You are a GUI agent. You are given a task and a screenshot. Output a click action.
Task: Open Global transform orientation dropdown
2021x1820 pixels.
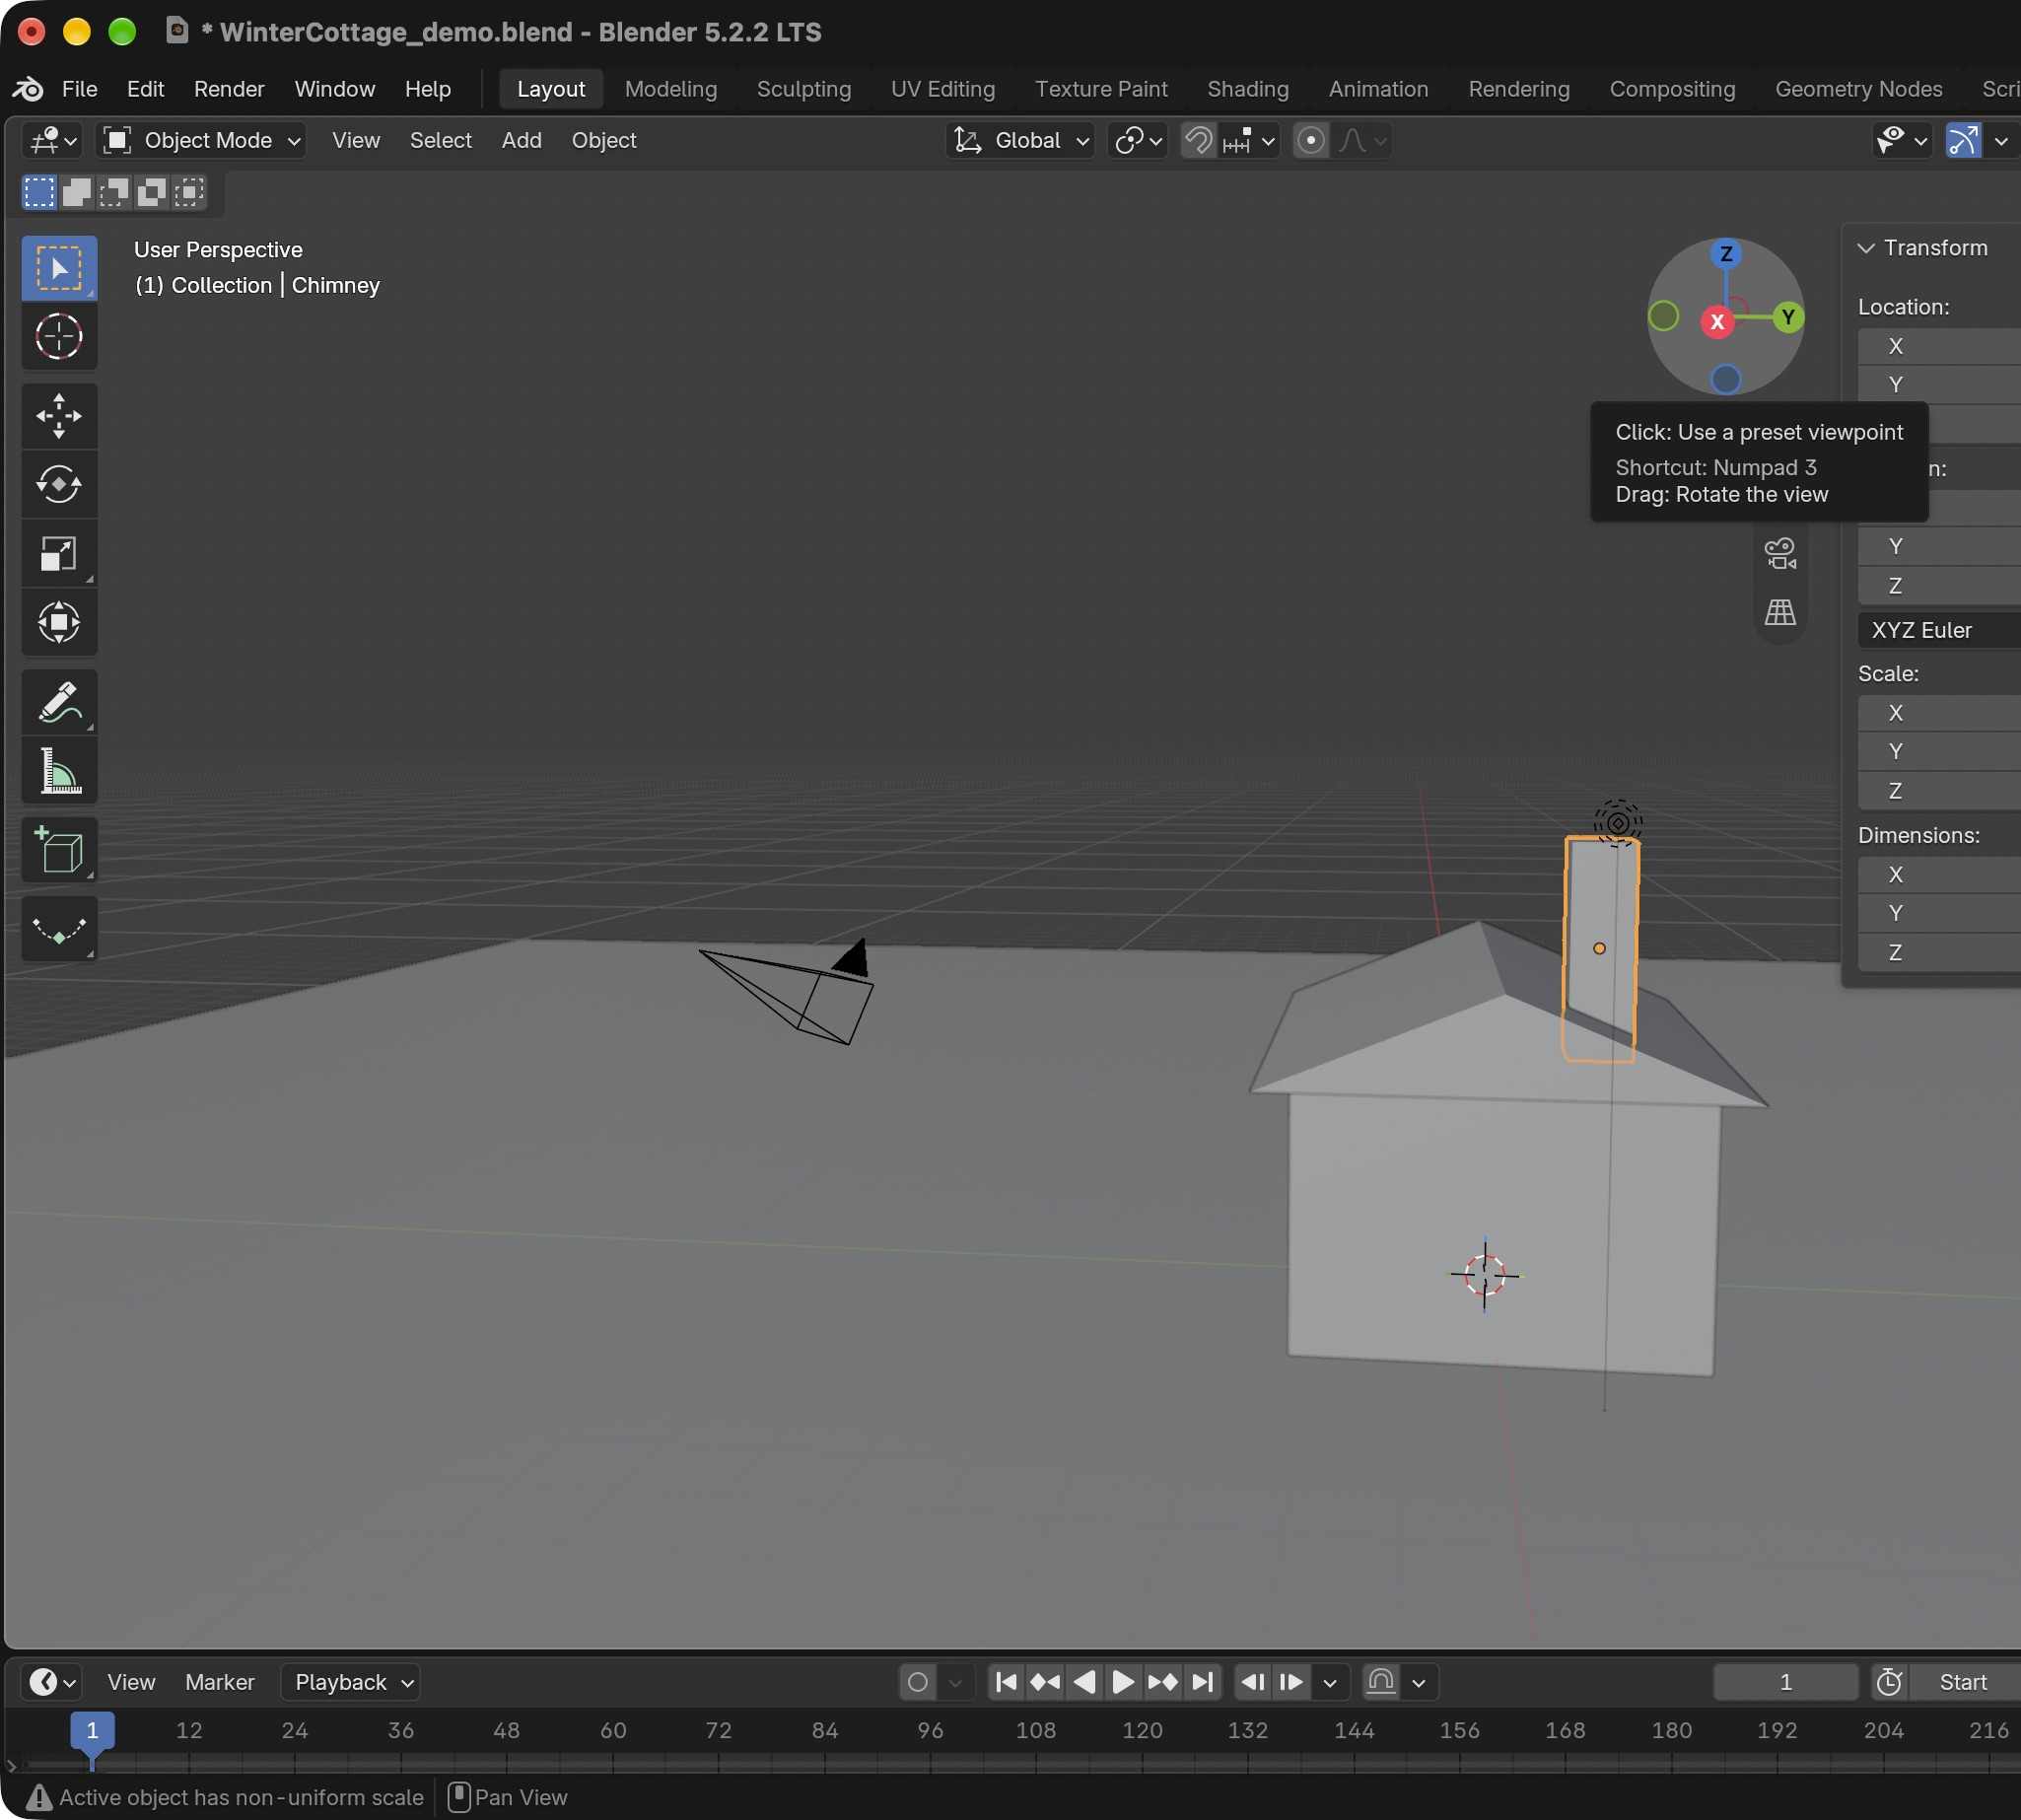click(x=1021, y=140)
